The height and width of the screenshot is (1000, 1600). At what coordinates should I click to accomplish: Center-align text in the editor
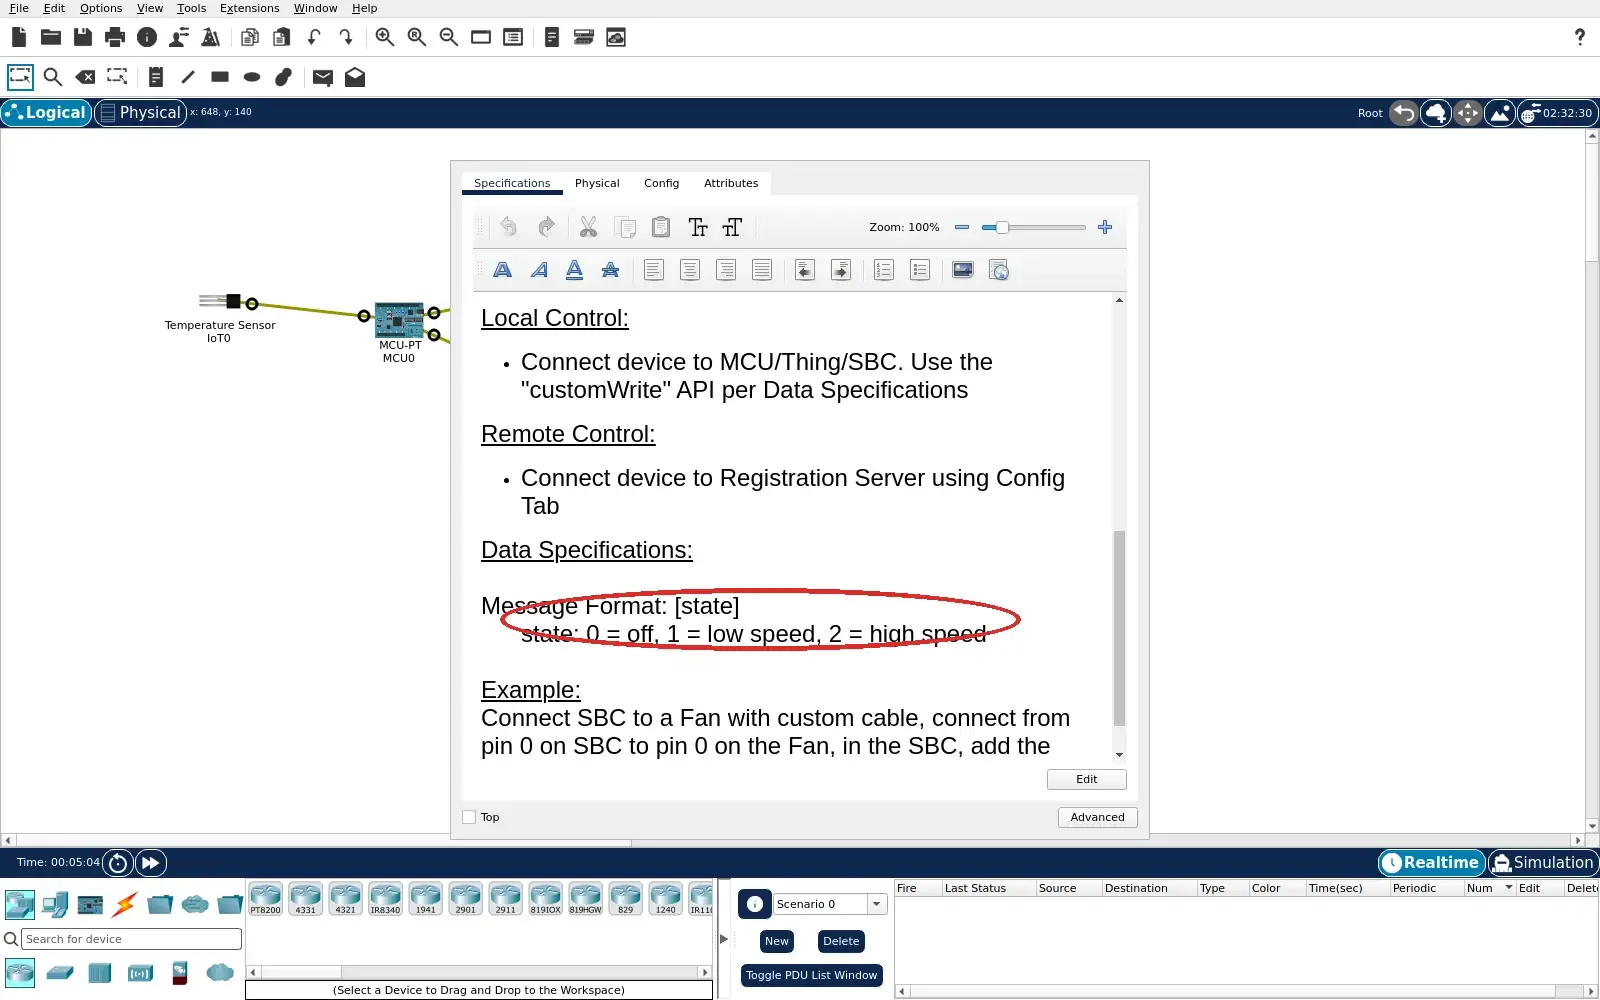click(690, 270)
